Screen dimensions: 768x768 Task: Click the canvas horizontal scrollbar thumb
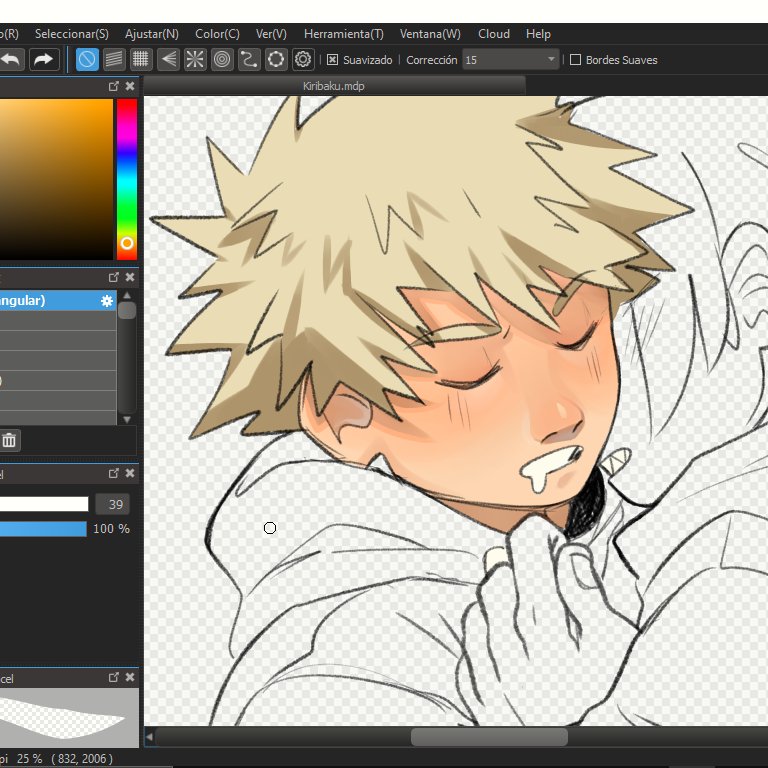click(x=489, y=737)
